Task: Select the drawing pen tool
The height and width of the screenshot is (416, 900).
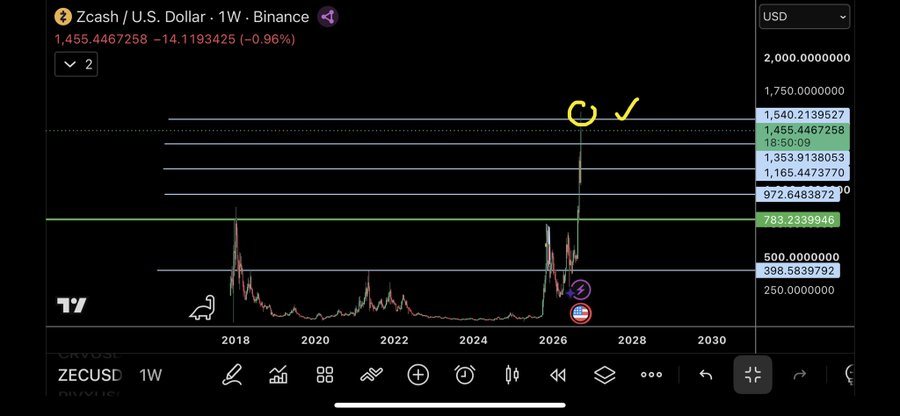Action: point(232,375)
